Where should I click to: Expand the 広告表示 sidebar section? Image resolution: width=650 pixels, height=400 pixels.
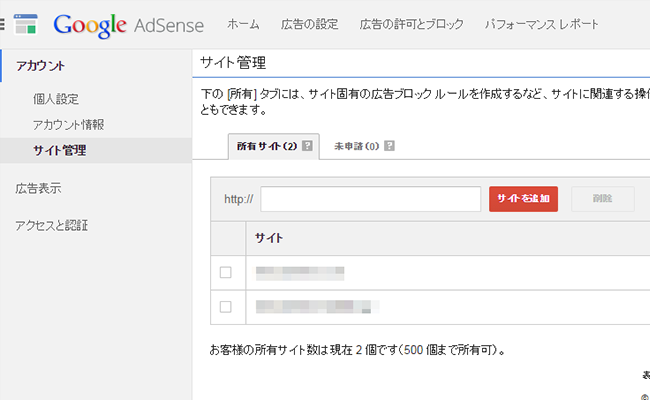tap(38, 189)
